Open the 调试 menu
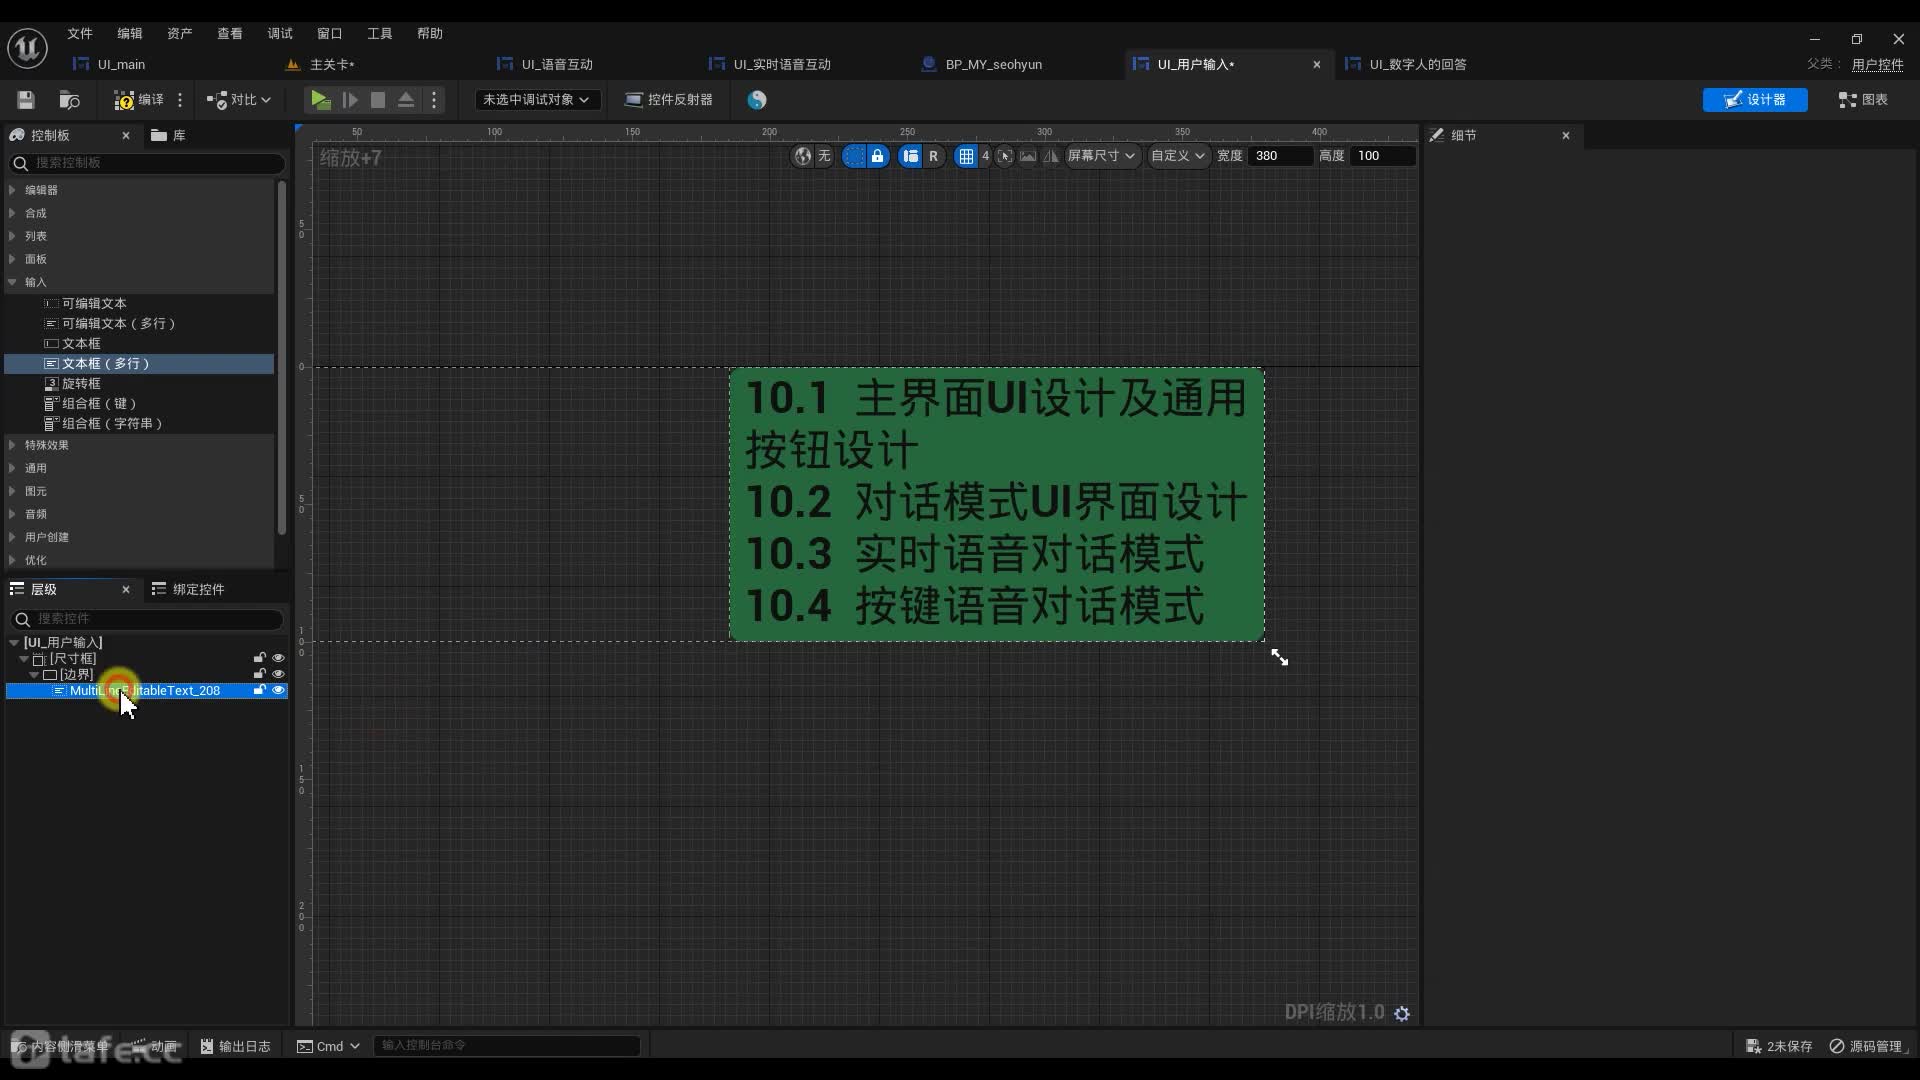Image resolution: width=1920 pixels, height=1080 pixels. [280, 33]
